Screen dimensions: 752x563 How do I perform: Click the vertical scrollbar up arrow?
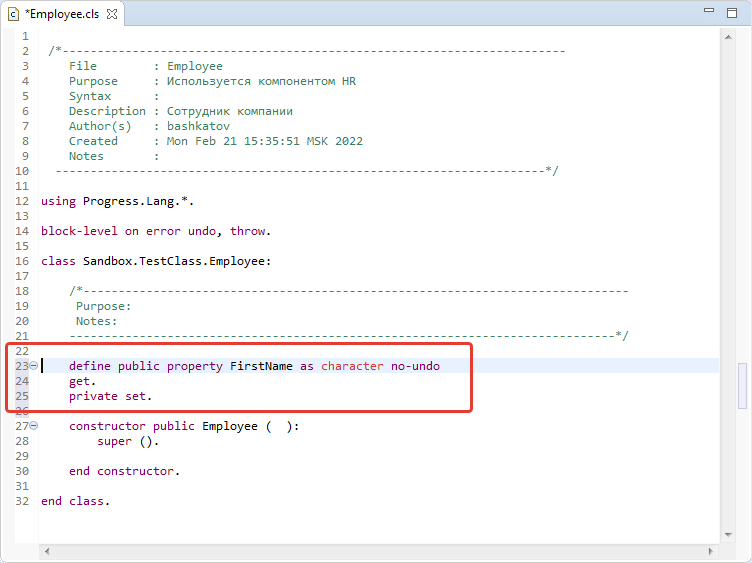728,37
